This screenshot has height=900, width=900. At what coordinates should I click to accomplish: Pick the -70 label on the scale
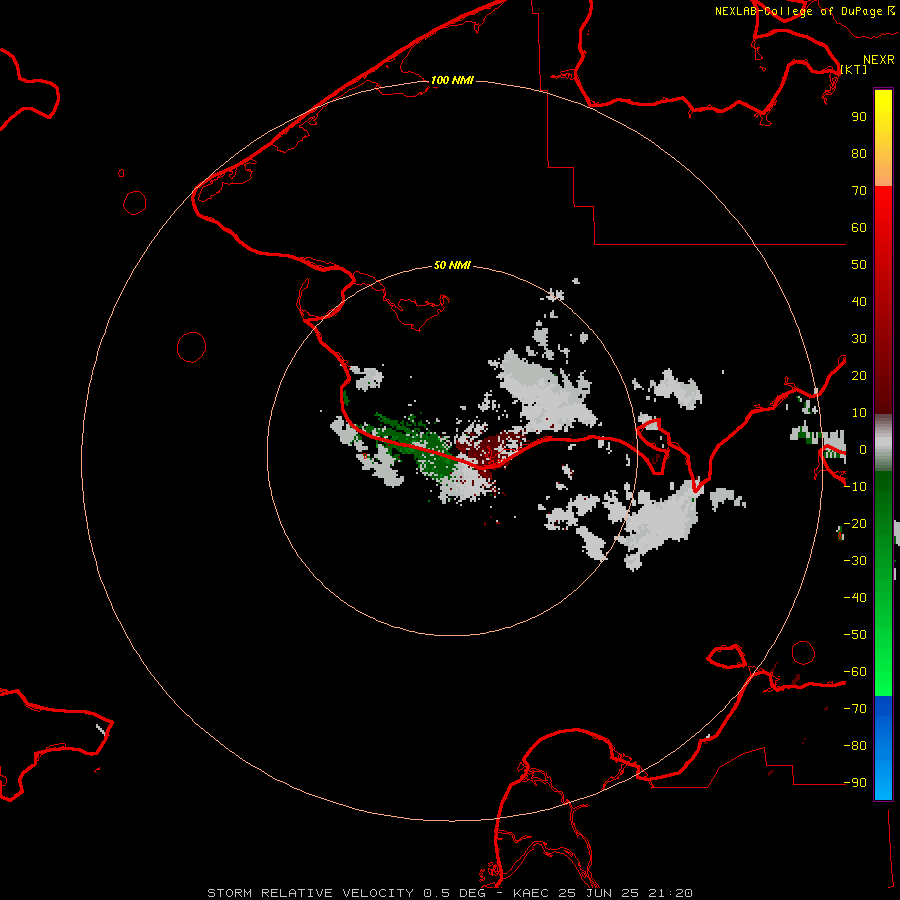855,709
